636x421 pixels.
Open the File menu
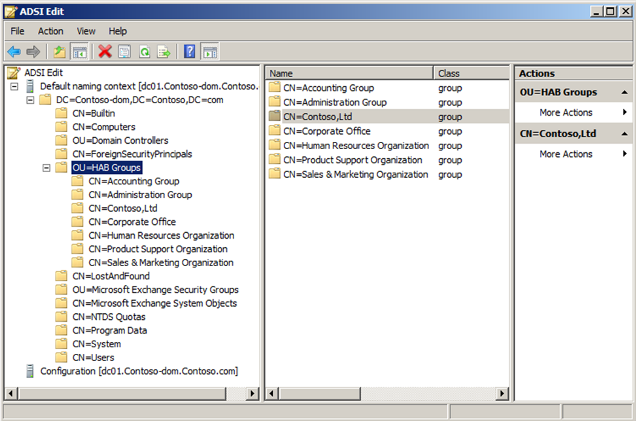pyautogui.click(x=17, y=31)
